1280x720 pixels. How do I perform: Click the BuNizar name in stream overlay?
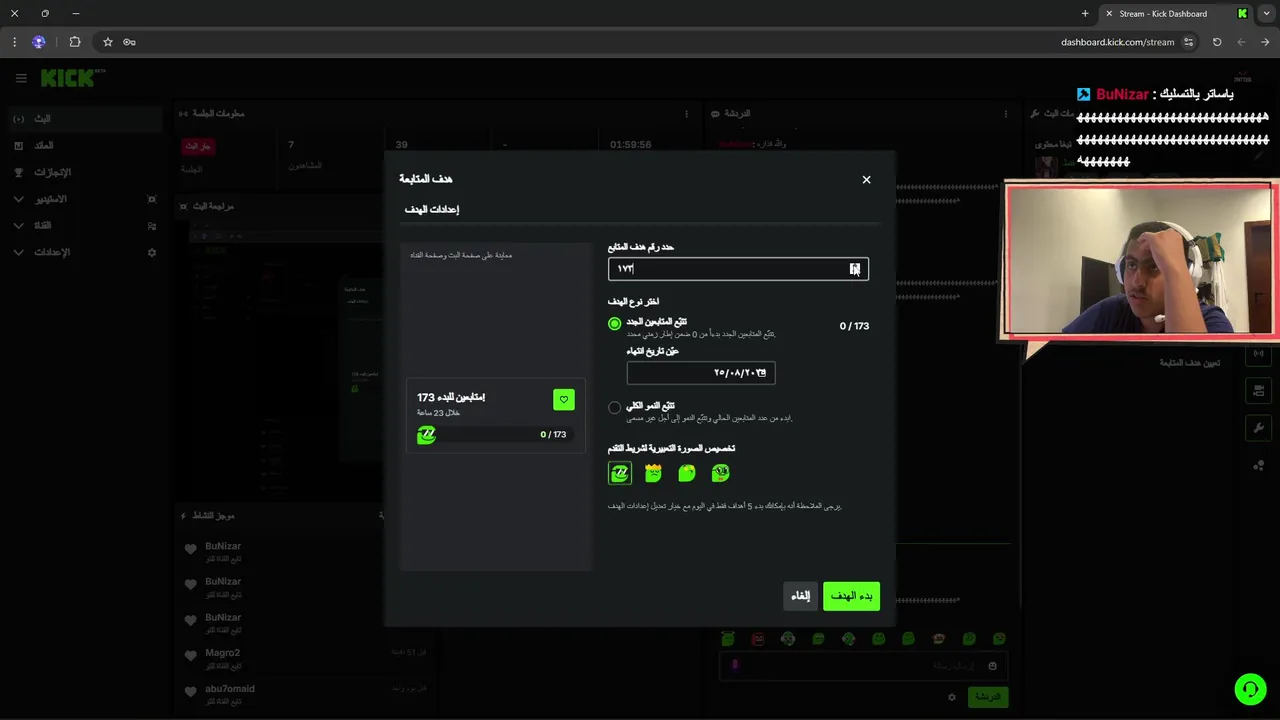tap(1122, 94)
